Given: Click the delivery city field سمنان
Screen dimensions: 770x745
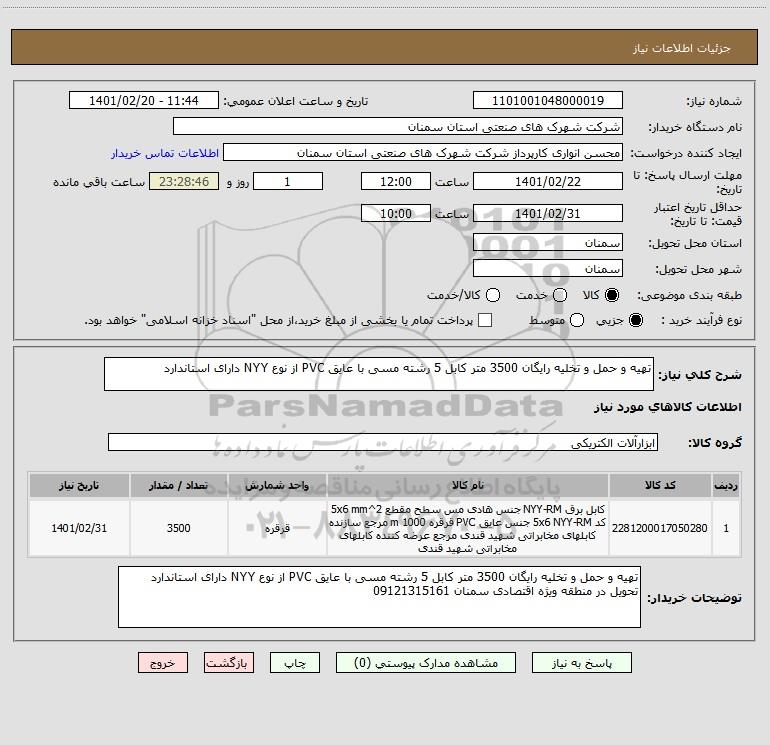Looking at the screenshot, I should click(x=548, y=269).
